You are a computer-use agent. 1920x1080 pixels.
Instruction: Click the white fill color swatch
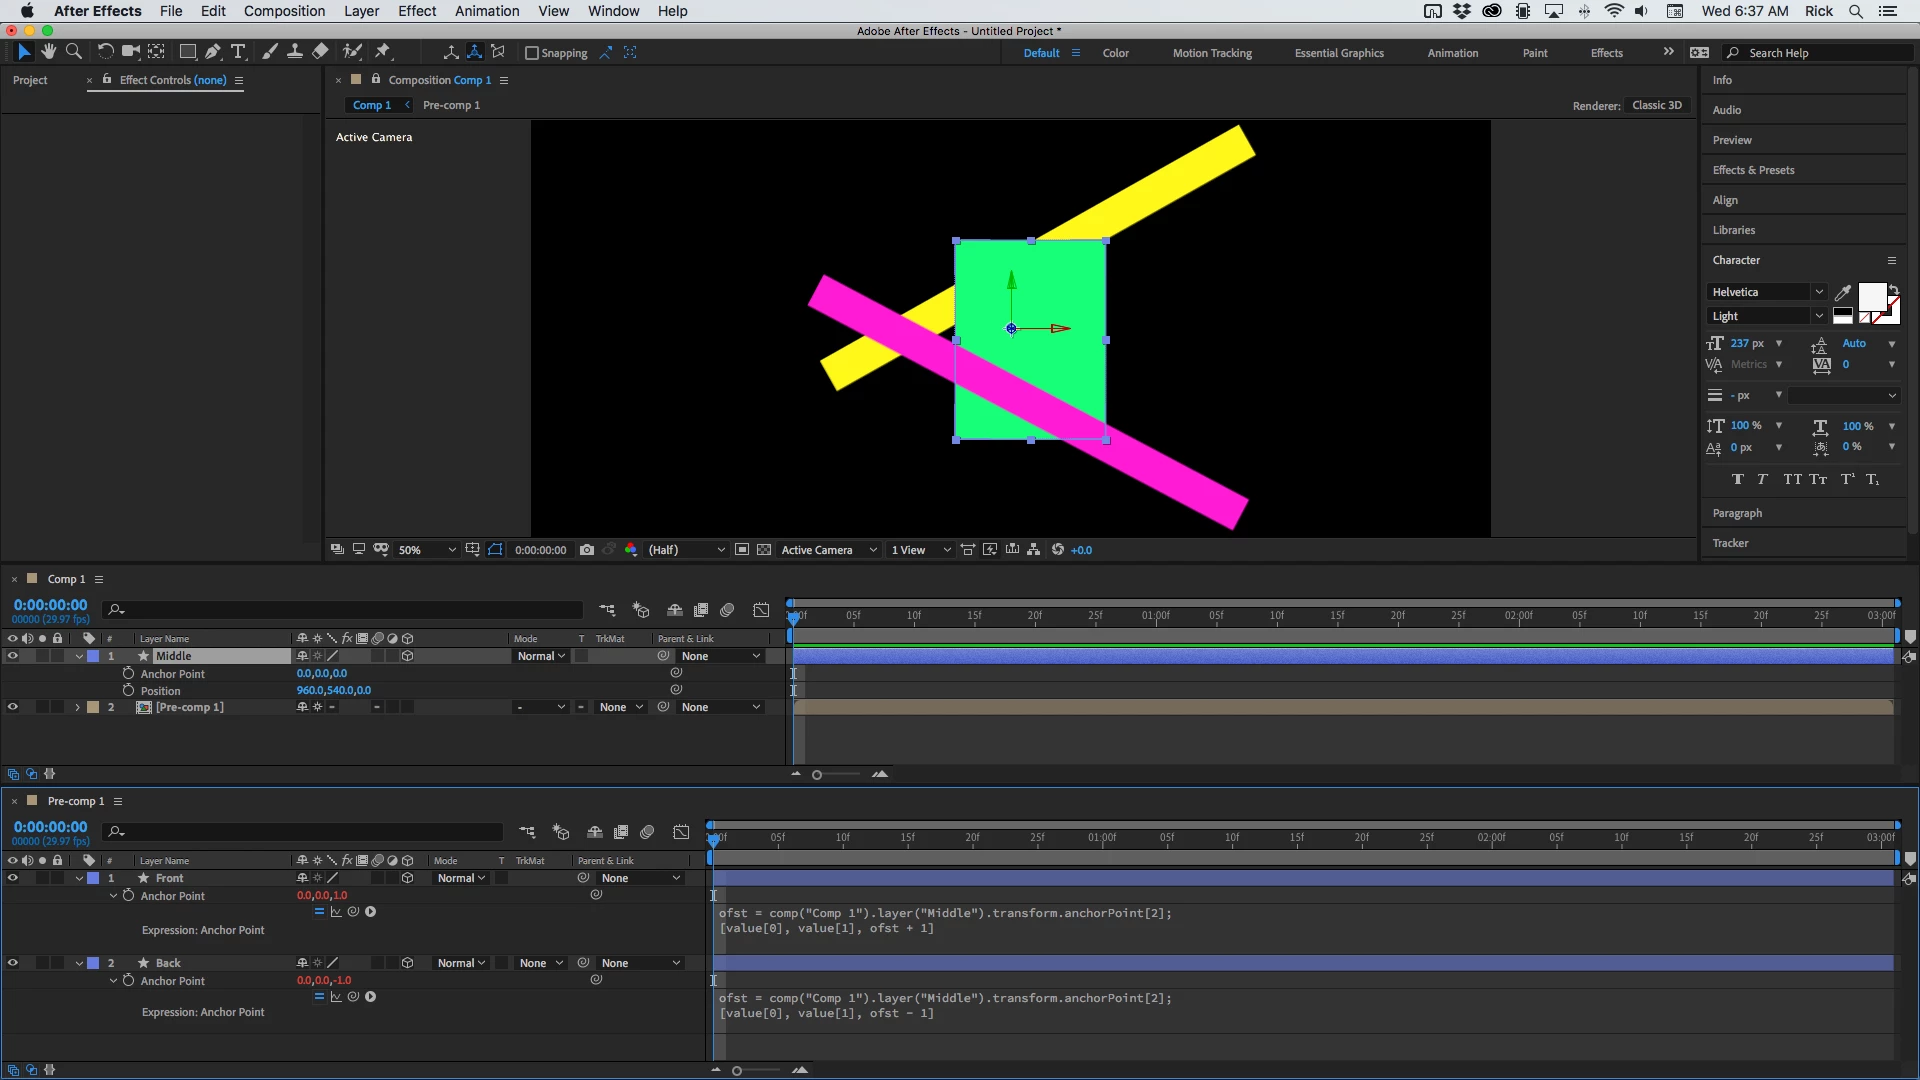(x=1871, y=297)
